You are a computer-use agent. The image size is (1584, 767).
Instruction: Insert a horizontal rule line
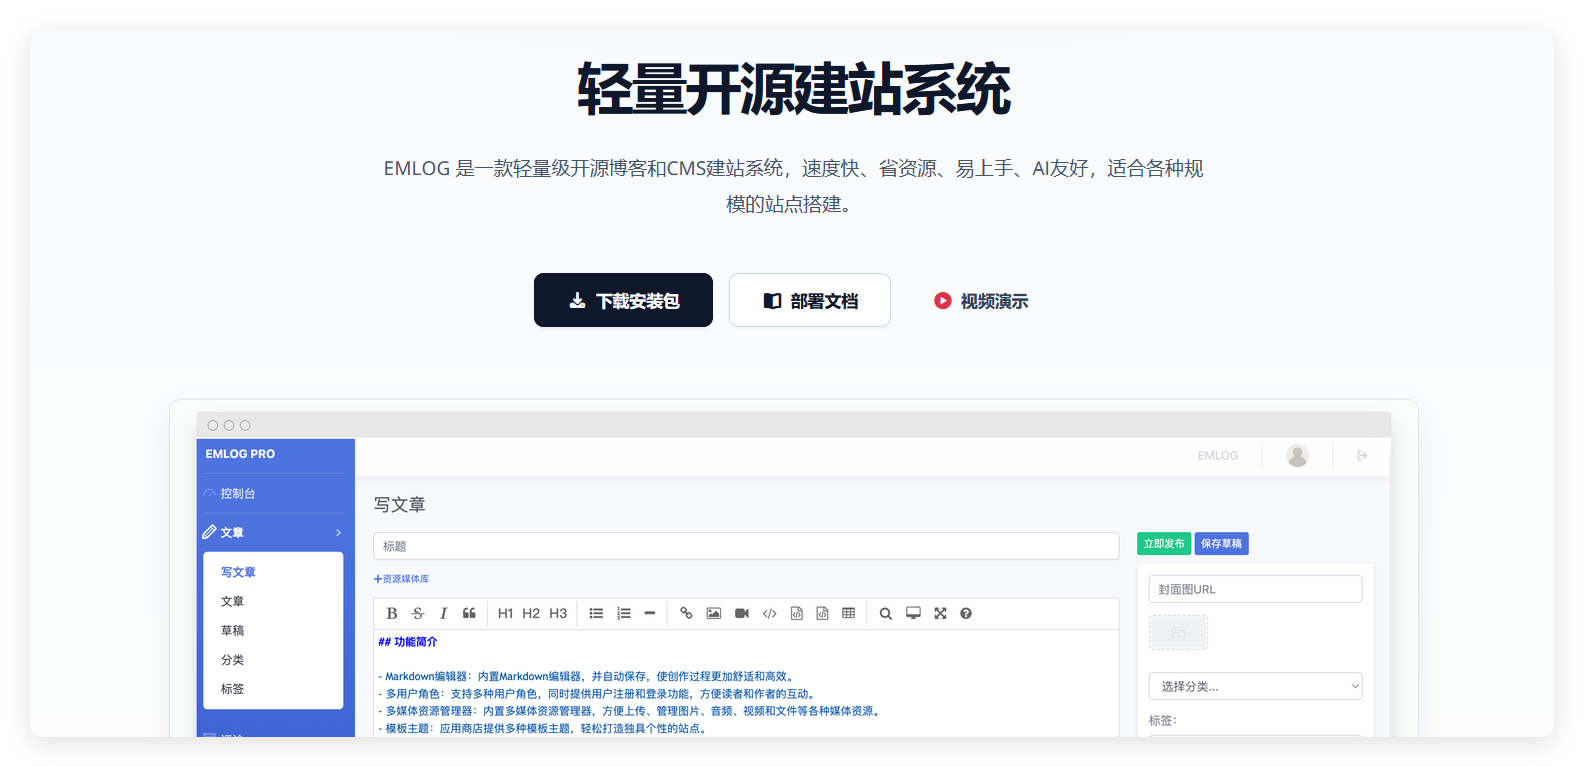(x=650, y=613)
